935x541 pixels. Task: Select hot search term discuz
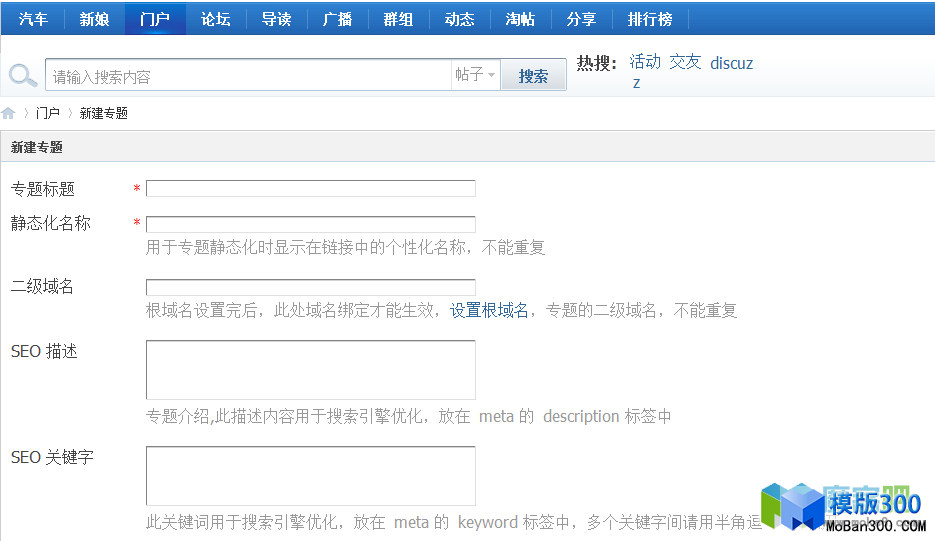pos(731,63)
